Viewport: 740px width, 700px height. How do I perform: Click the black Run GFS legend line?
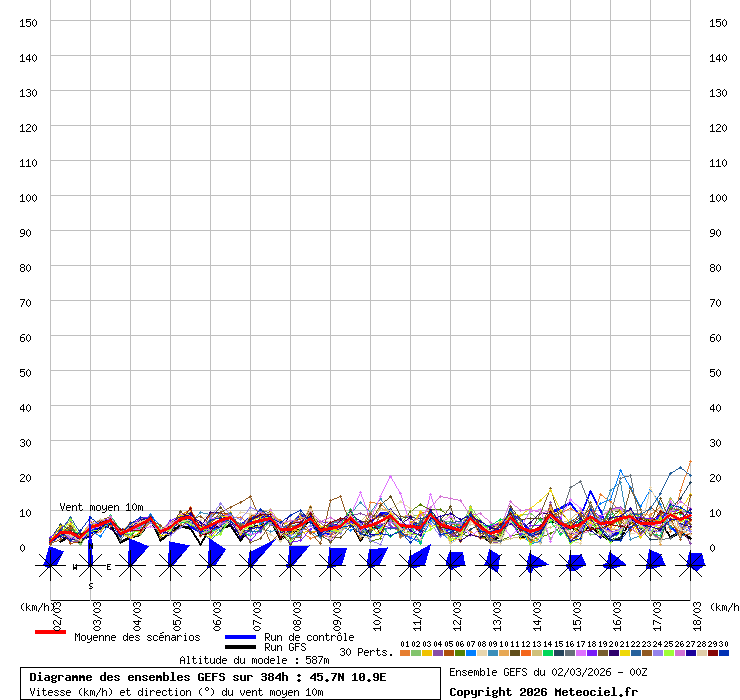point(240,648)
